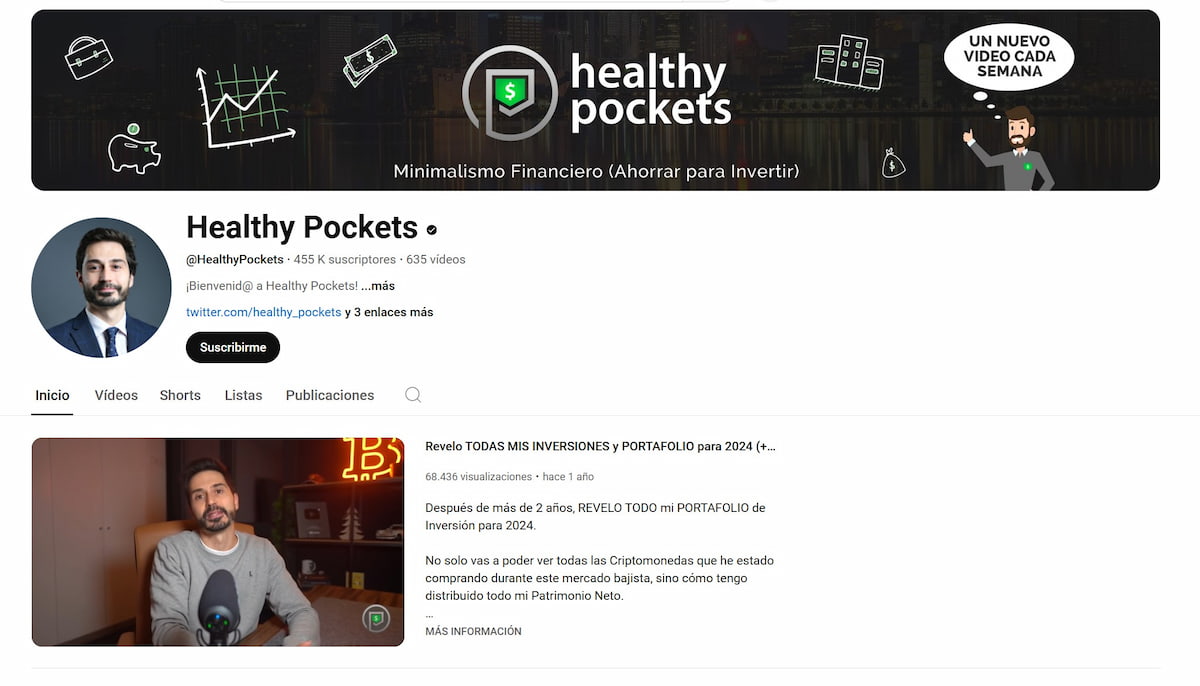This screenshot has width=1200, height=686.
Task: Click the watermark logo on video thumbnail
Action: [x=376, y=619]
